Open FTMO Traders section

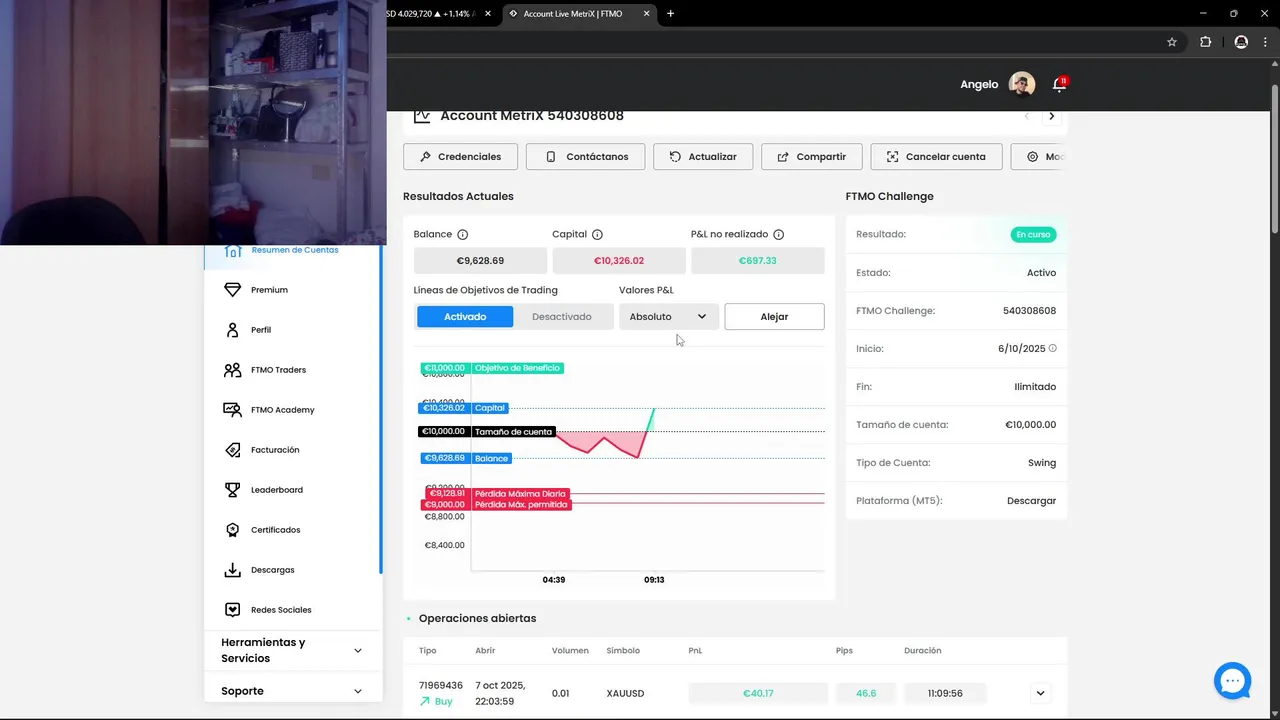click(278, 370)
